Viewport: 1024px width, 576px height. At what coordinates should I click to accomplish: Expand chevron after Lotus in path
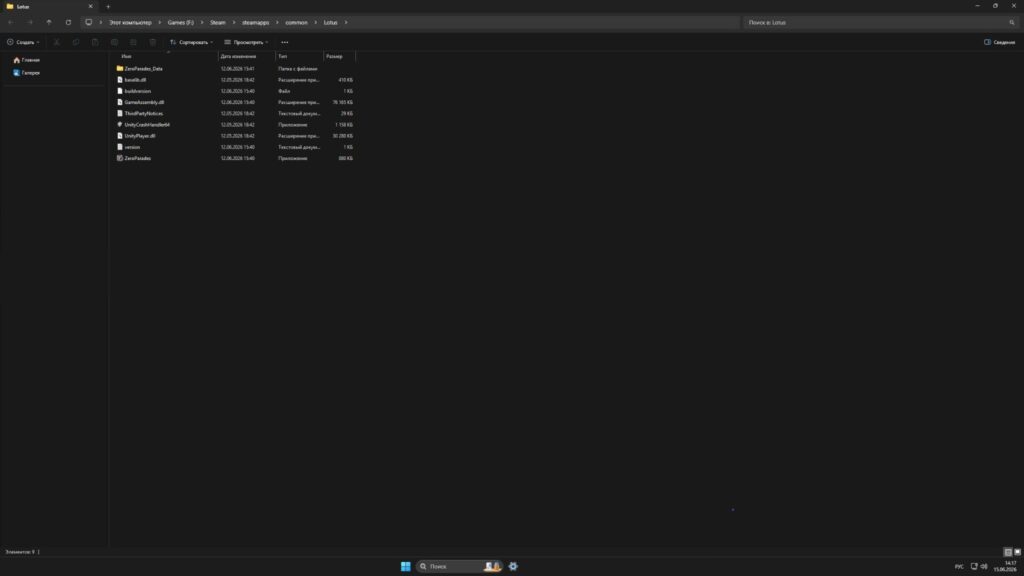345,22
